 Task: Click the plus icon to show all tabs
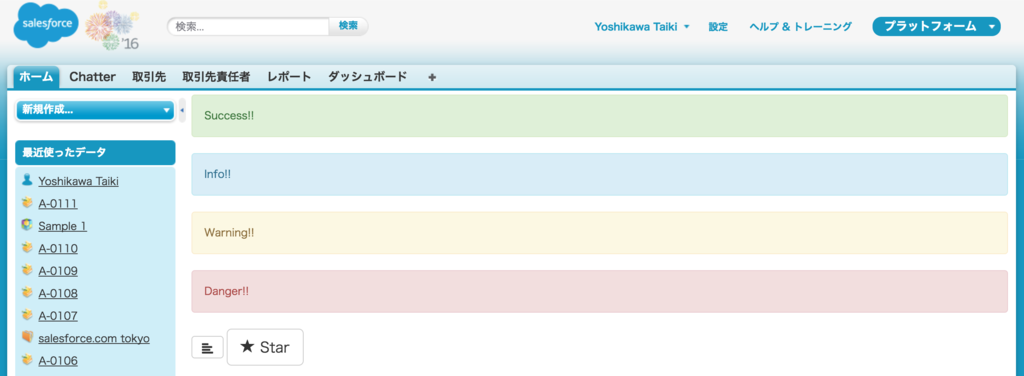coord(432,77)
